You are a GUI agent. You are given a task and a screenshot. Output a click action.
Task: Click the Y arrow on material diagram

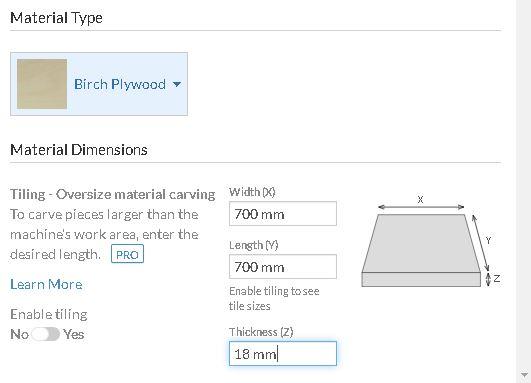click(x=481, y=242)
